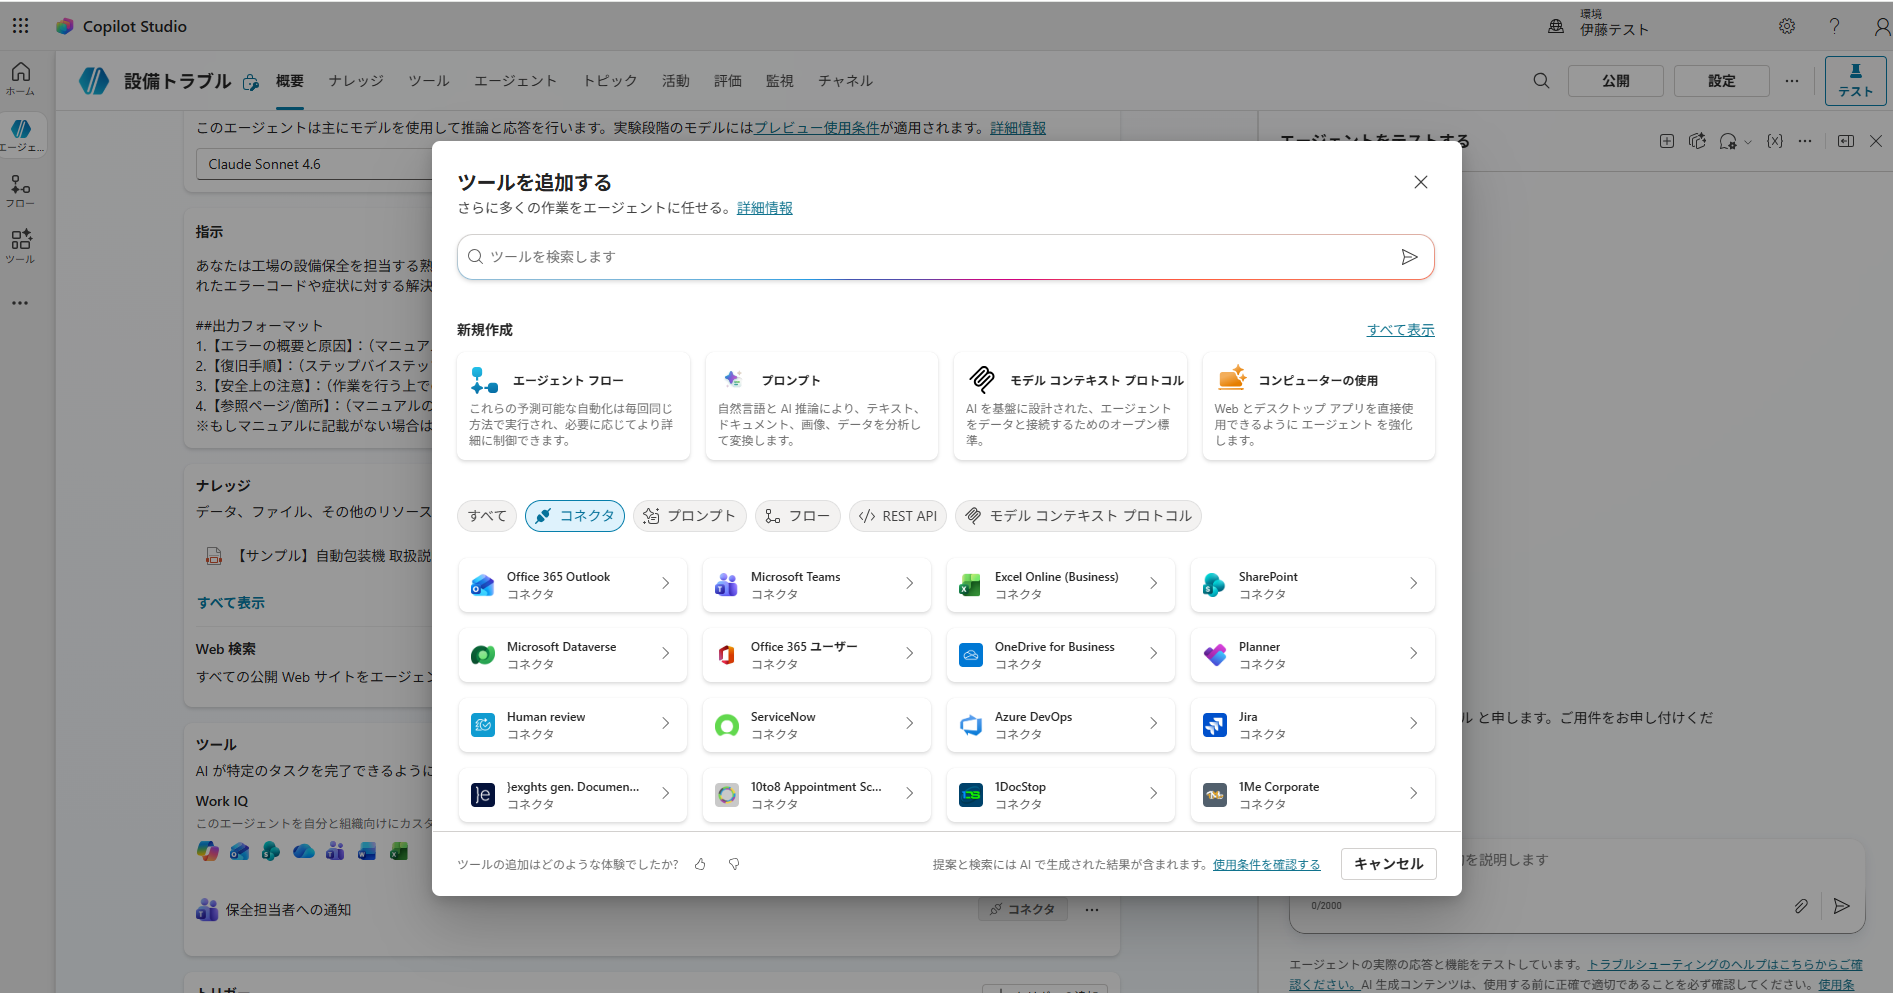Toggle the フロー filter chip

coord(798,516)
